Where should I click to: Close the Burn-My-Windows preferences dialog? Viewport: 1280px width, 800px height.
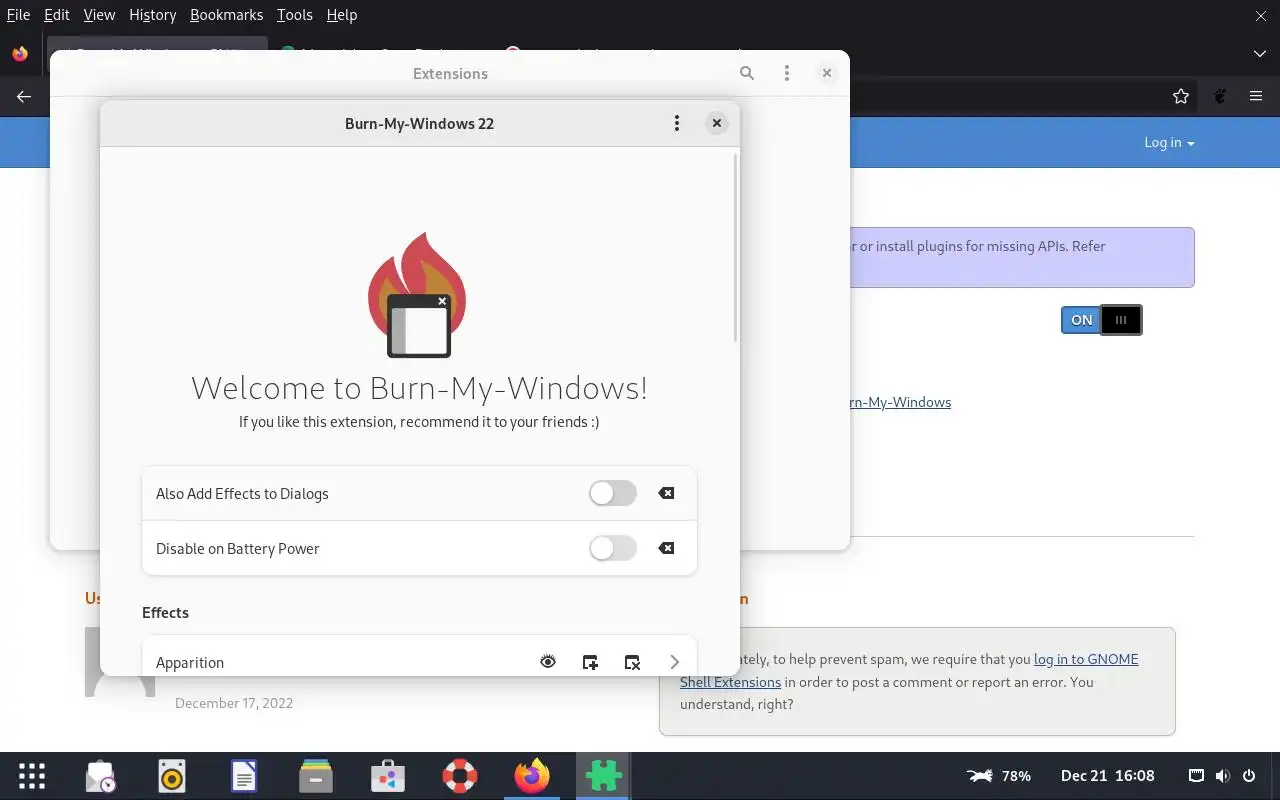[717, 123]
